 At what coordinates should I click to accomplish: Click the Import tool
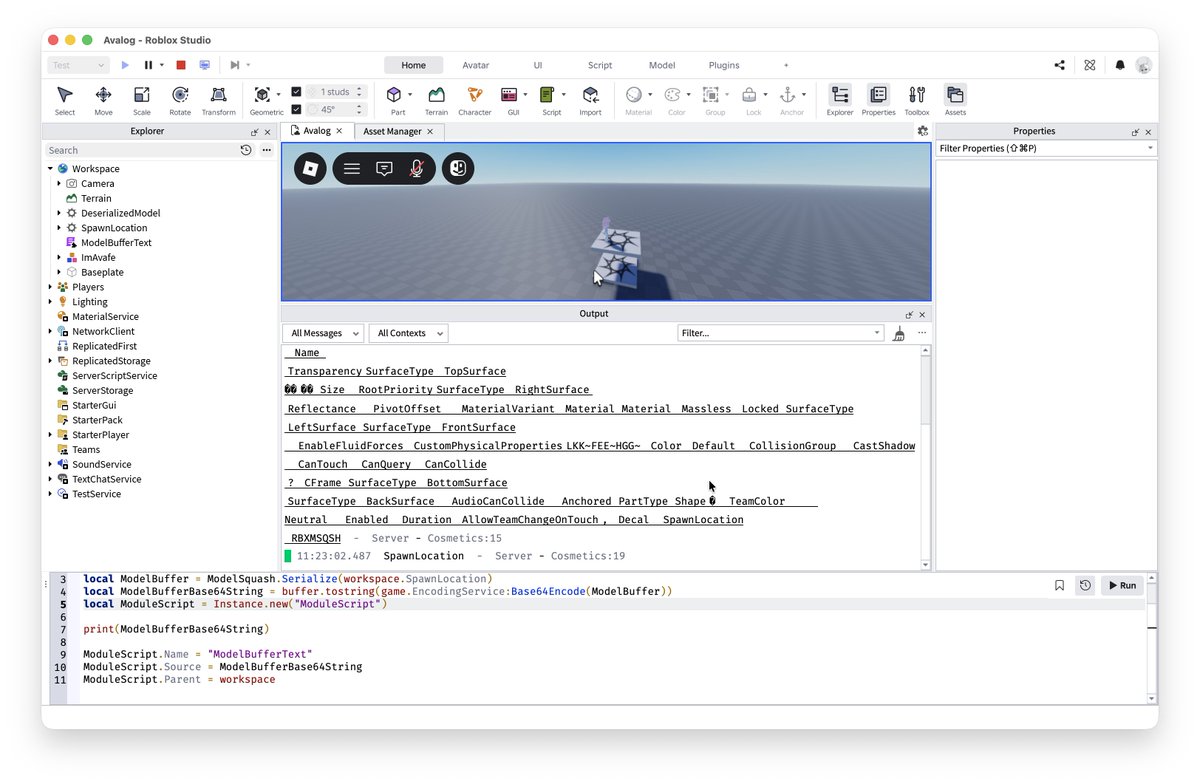tap(590, 100)
